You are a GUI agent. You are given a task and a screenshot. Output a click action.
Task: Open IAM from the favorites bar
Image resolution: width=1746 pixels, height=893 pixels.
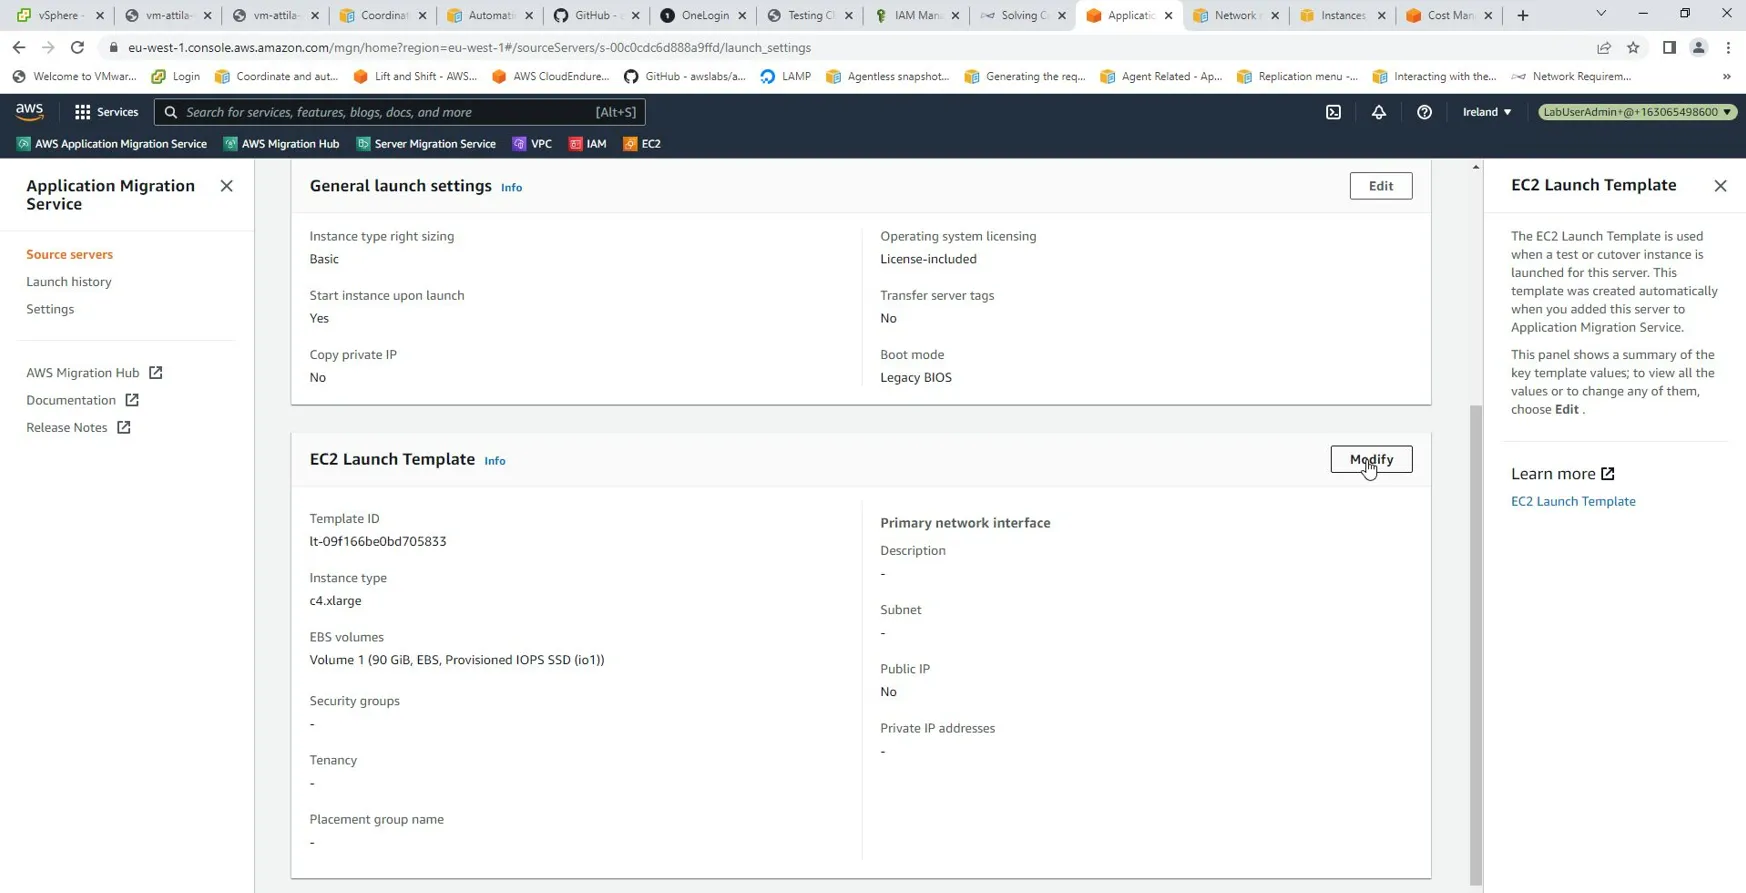pyautogui.click(x=588, y=144)
